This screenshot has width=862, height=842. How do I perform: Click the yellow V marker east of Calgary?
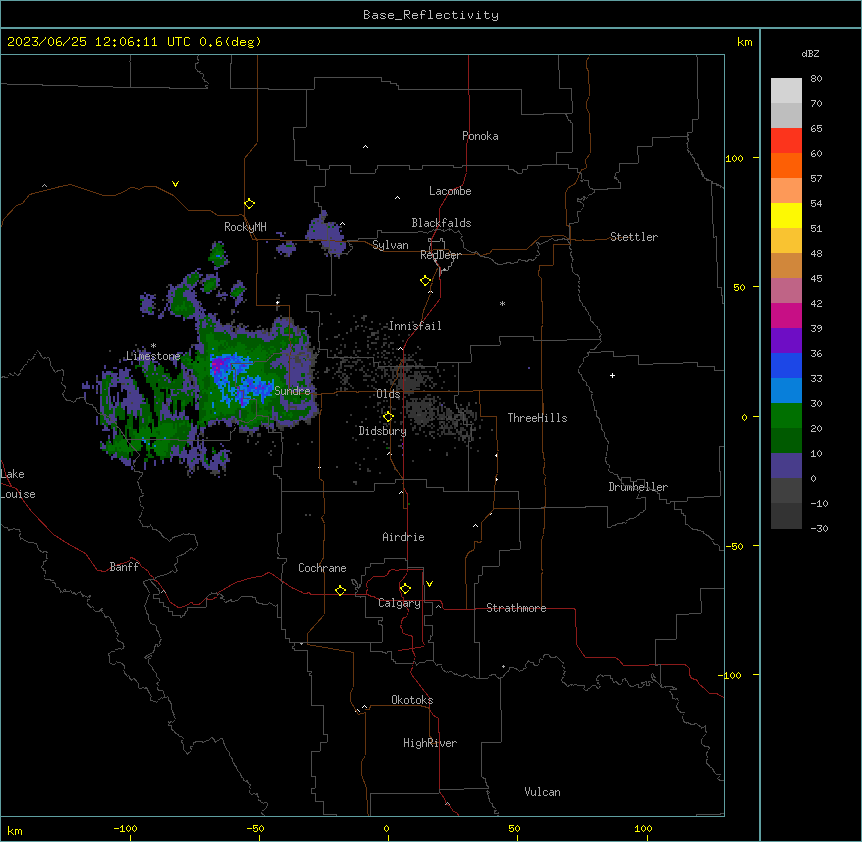(429, 584)
